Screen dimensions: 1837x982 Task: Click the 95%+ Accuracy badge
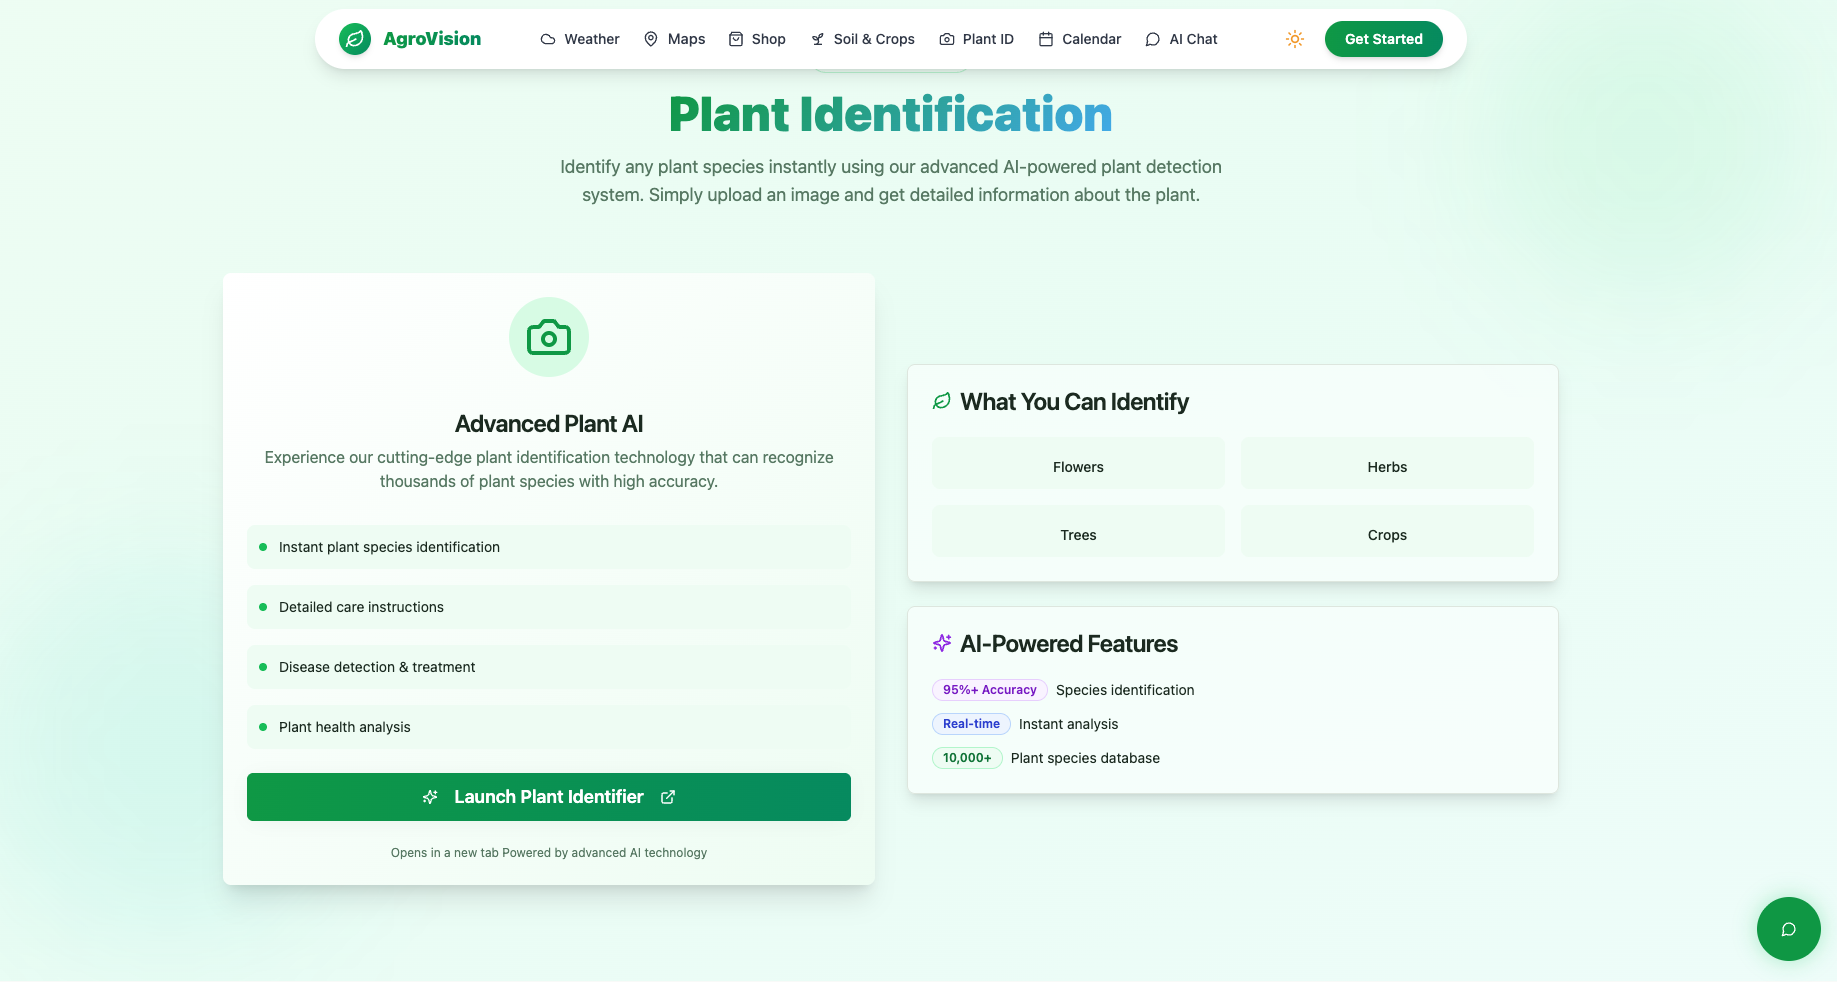click(990, 690)
